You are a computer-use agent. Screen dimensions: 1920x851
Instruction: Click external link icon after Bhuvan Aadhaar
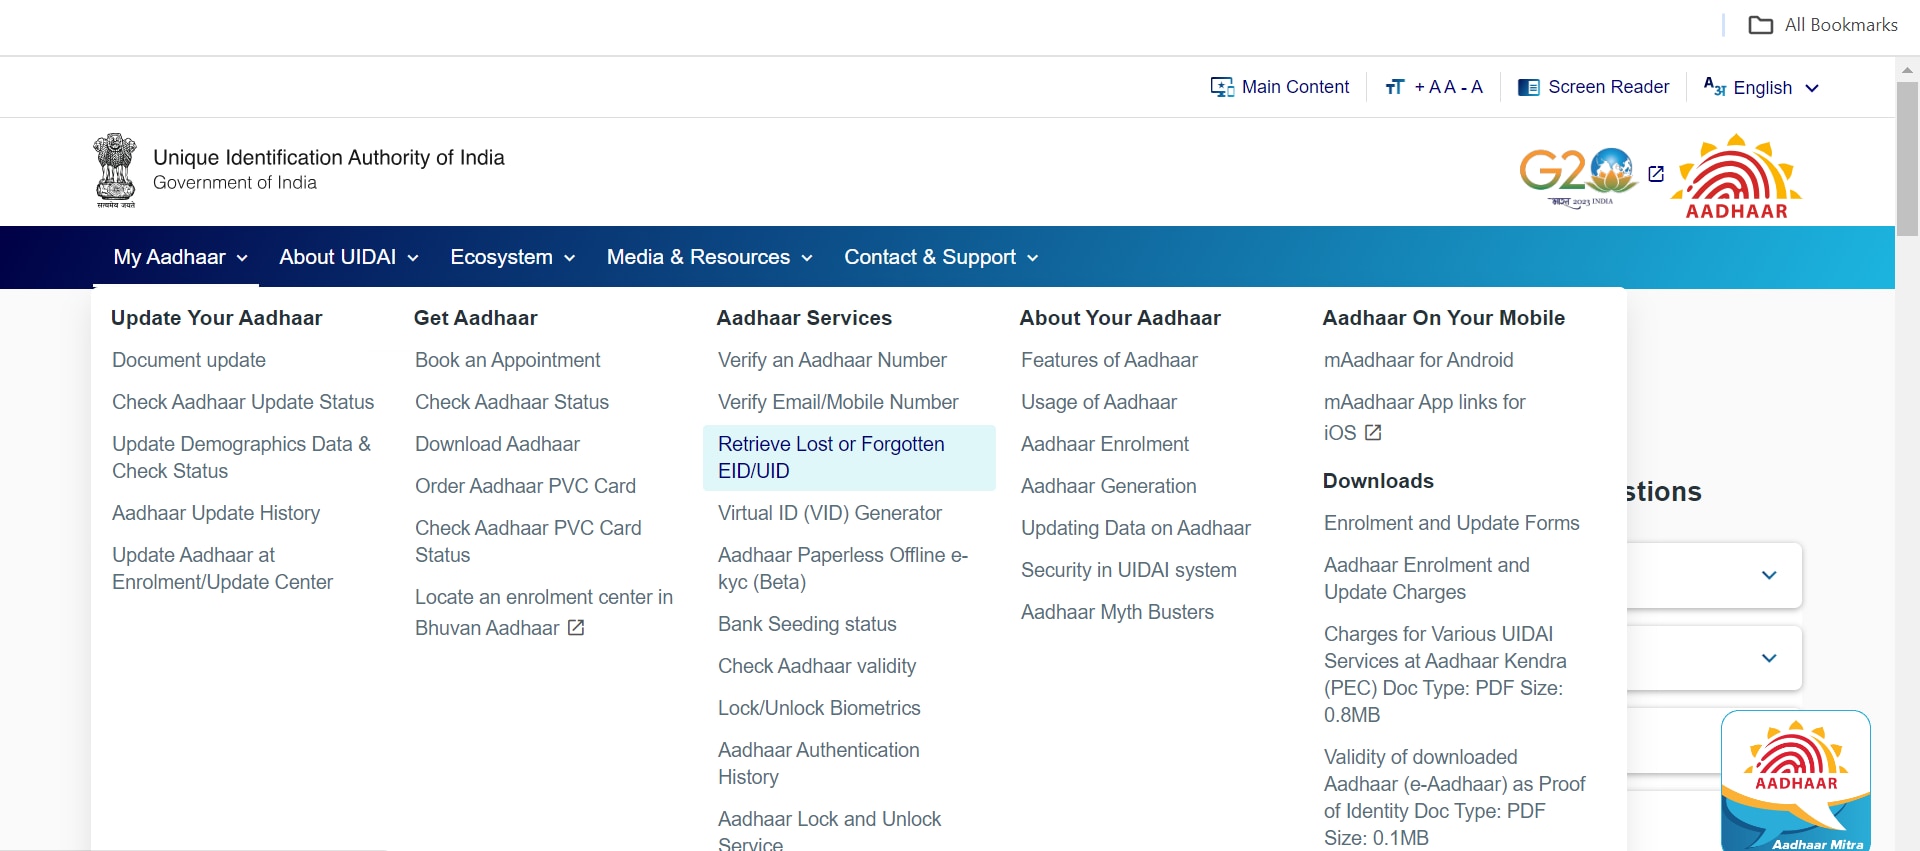pyautogui.click(x=576, y=628)
